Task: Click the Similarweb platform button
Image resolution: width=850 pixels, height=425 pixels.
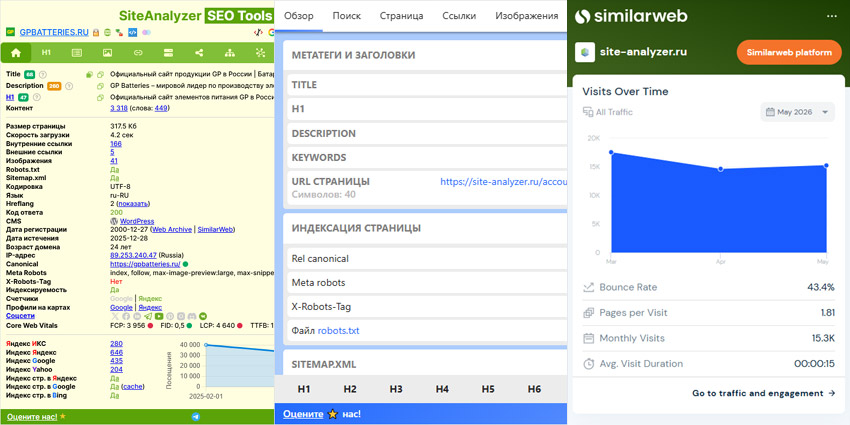Action: [x=789, y=53]
